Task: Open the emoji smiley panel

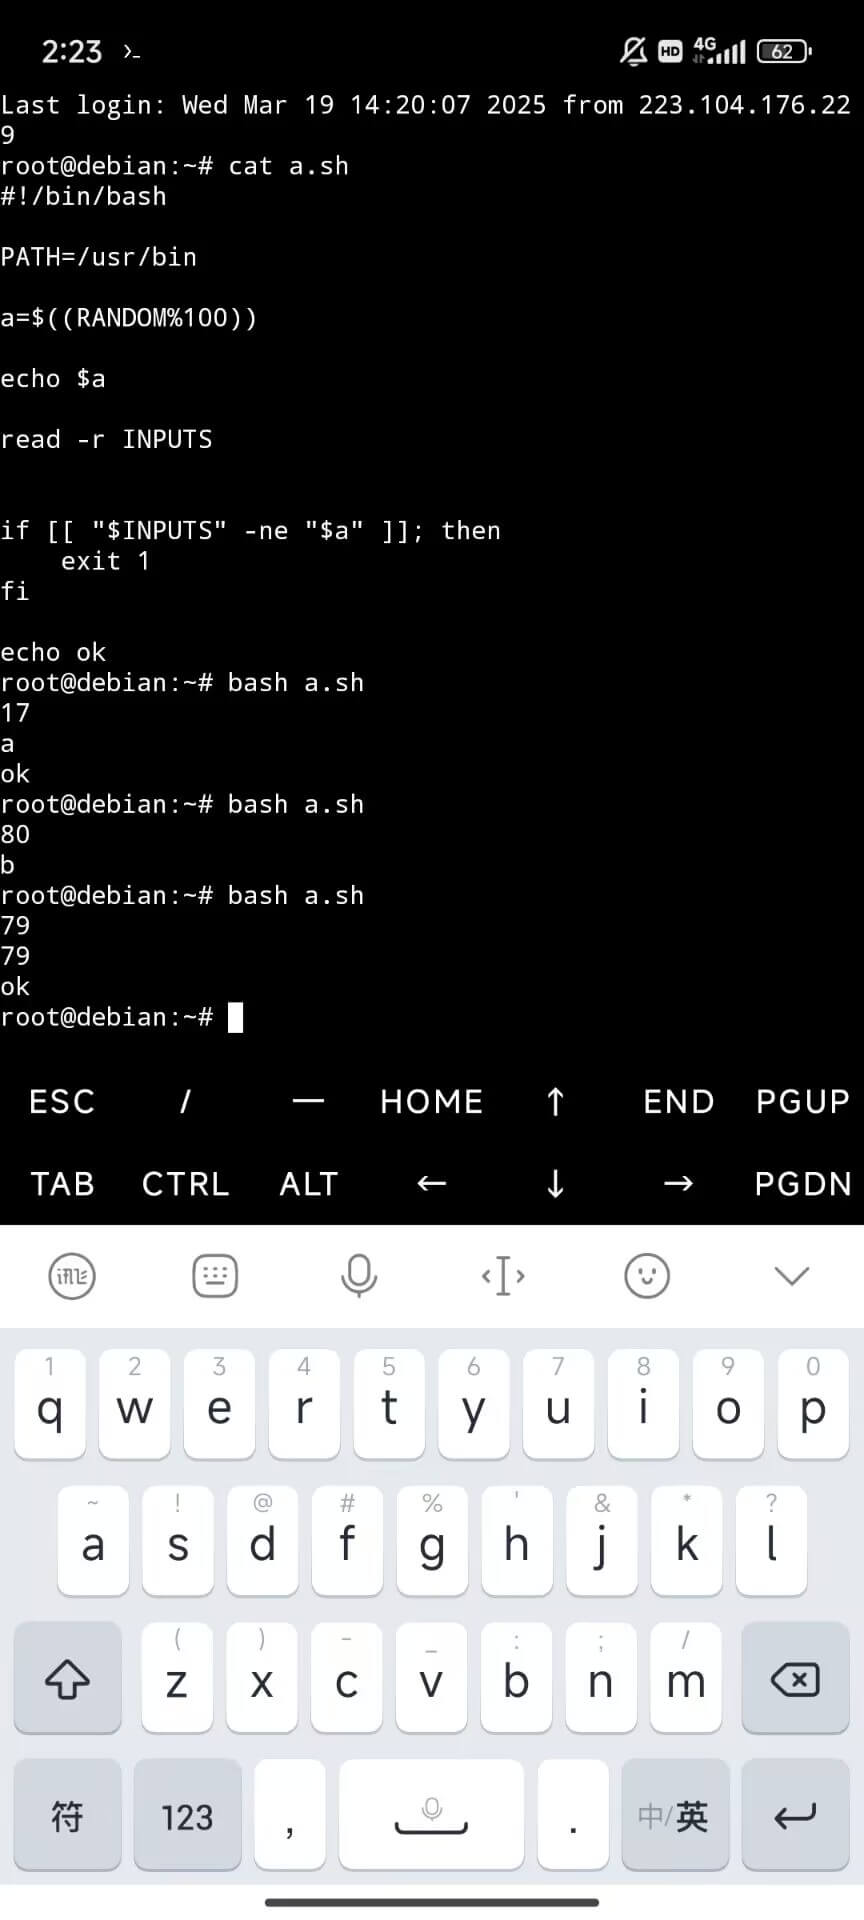Action: pyautogui.click(x=647, y=1276)
